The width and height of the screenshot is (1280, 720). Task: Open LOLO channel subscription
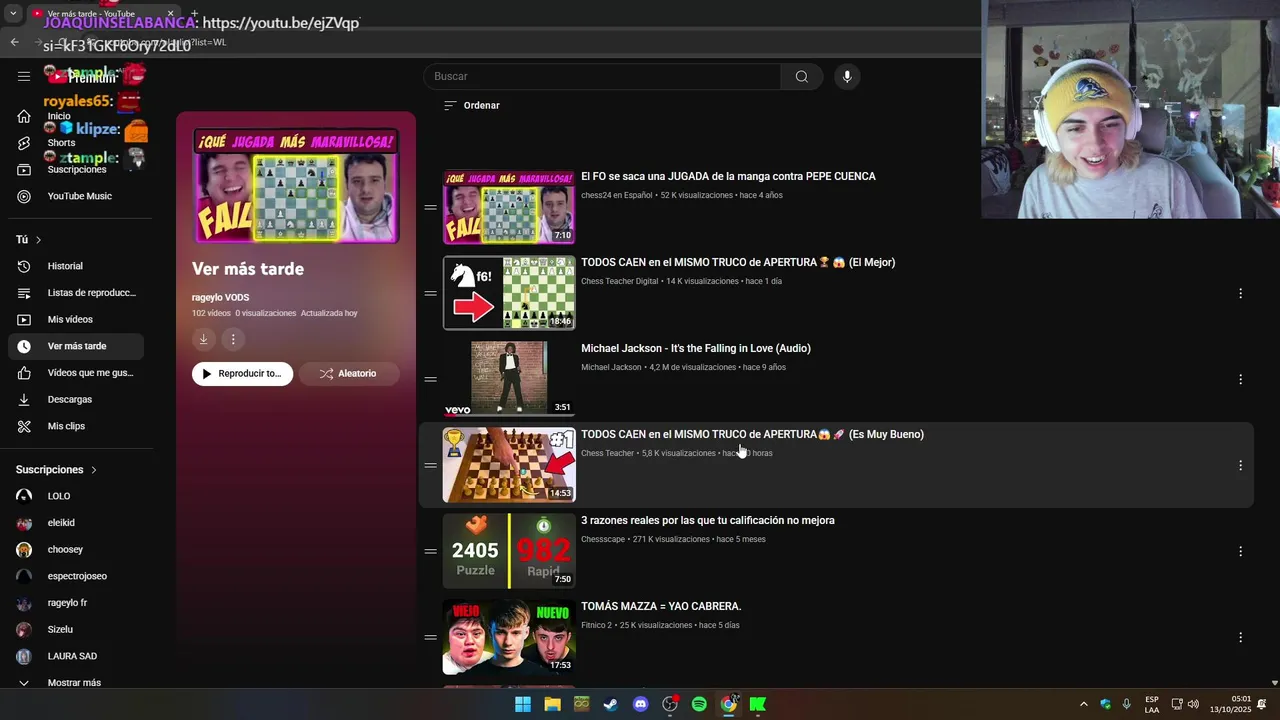pos(75,496)
